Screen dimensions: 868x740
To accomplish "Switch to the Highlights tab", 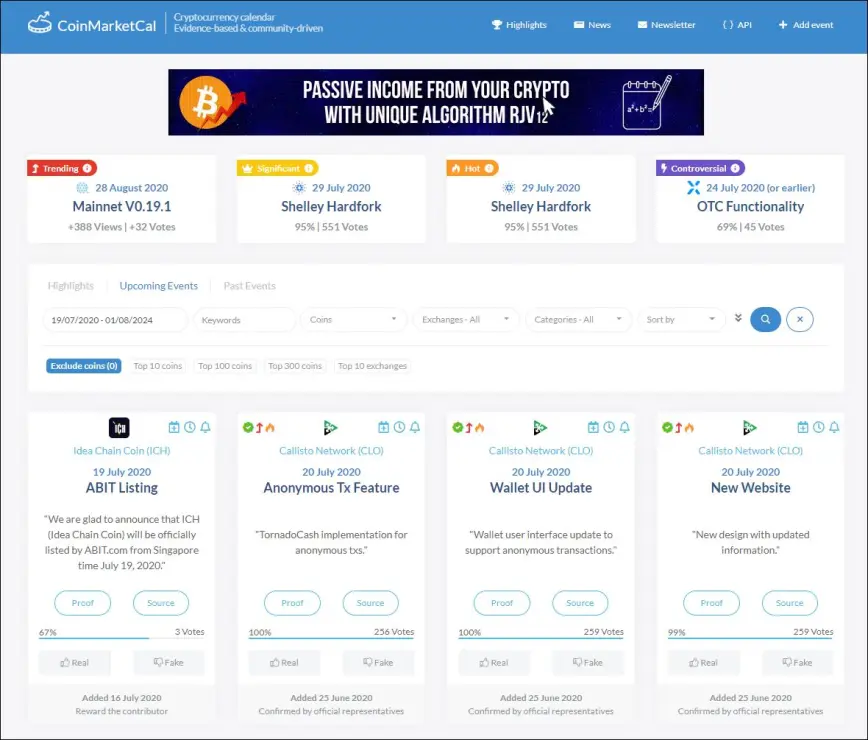I will [x=70, y=286].
